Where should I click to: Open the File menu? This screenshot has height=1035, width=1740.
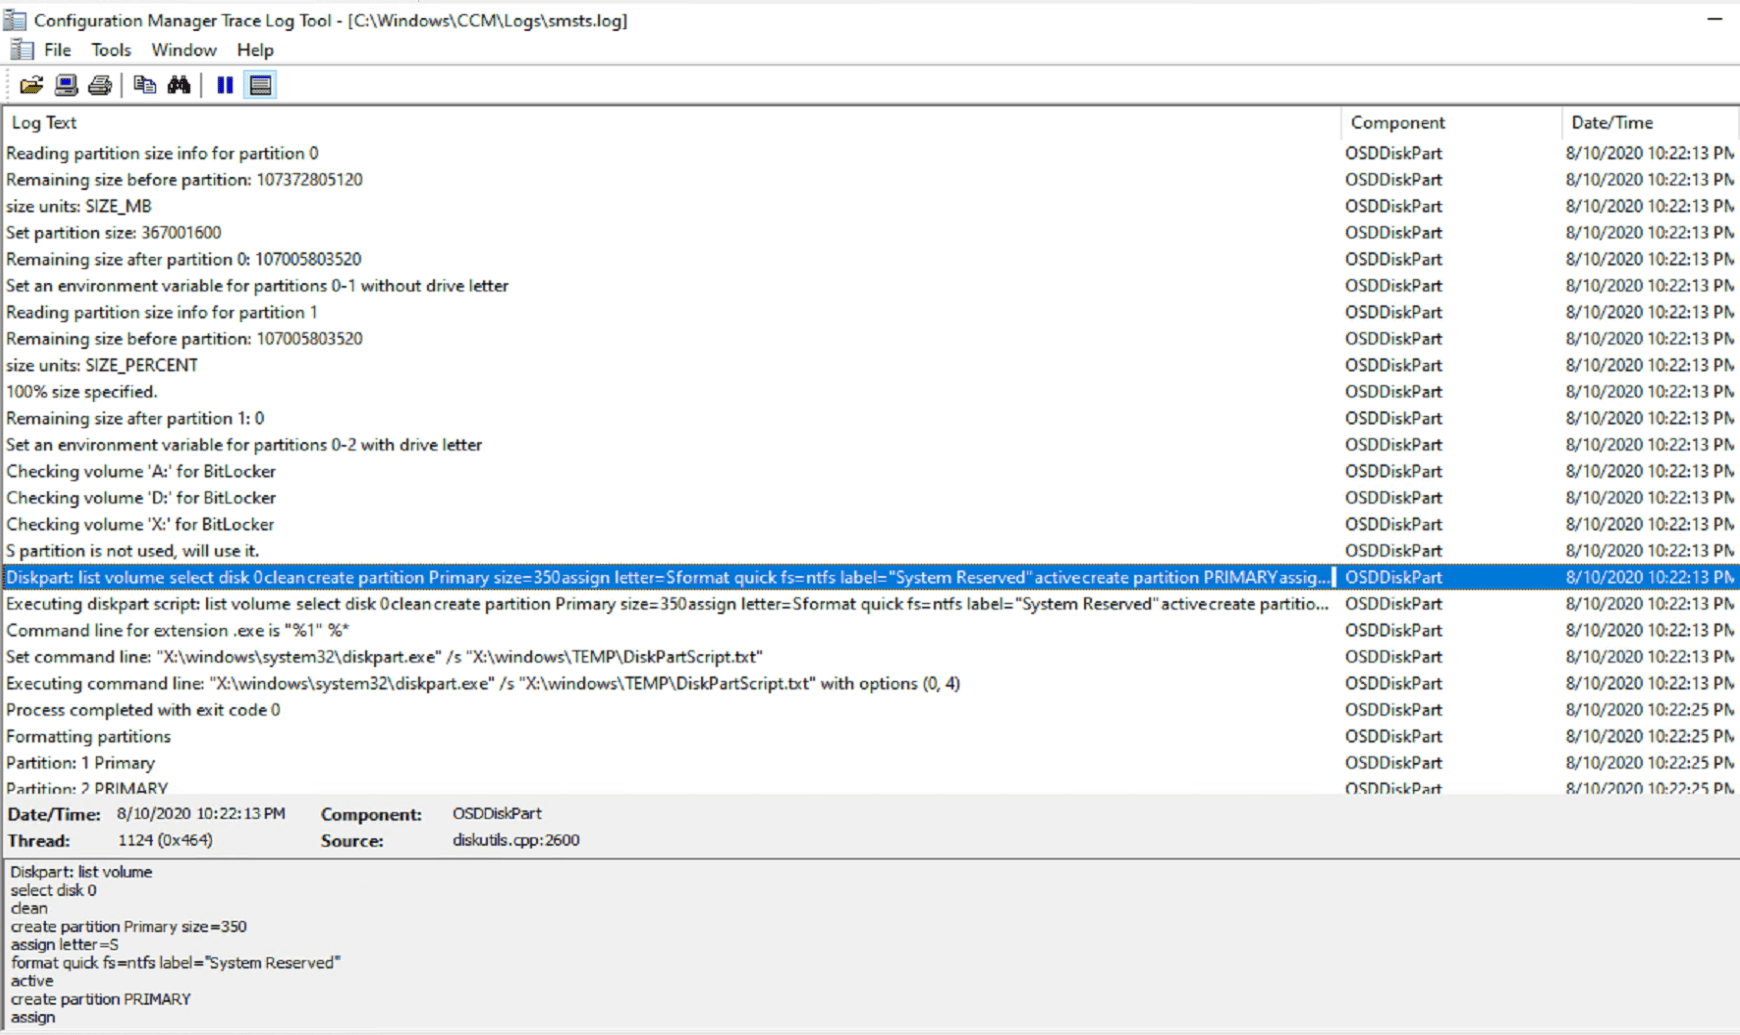pos(57,49)
